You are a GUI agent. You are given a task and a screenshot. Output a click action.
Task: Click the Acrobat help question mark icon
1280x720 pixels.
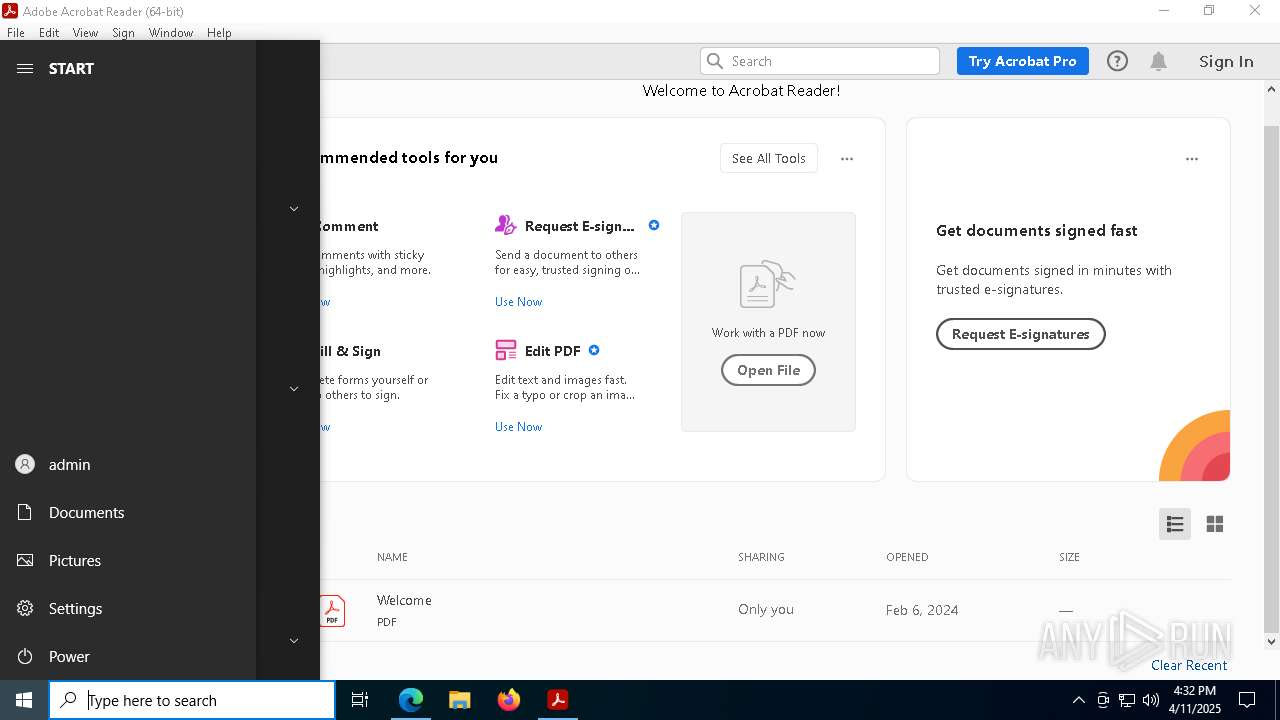click(1117, 61)
